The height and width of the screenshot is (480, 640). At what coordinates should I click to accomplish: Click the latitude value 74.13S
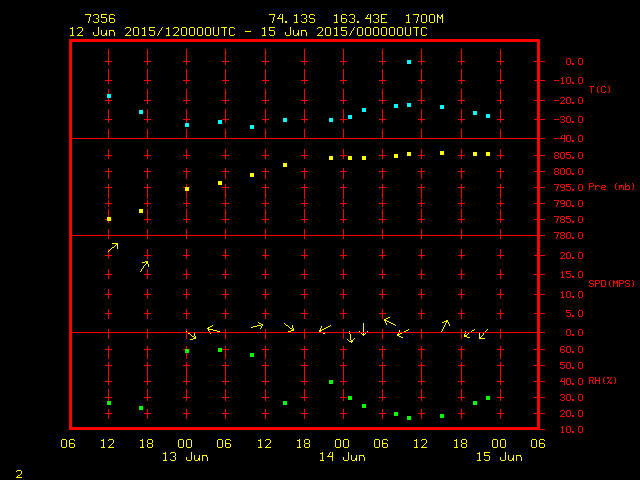pos(290,19)
